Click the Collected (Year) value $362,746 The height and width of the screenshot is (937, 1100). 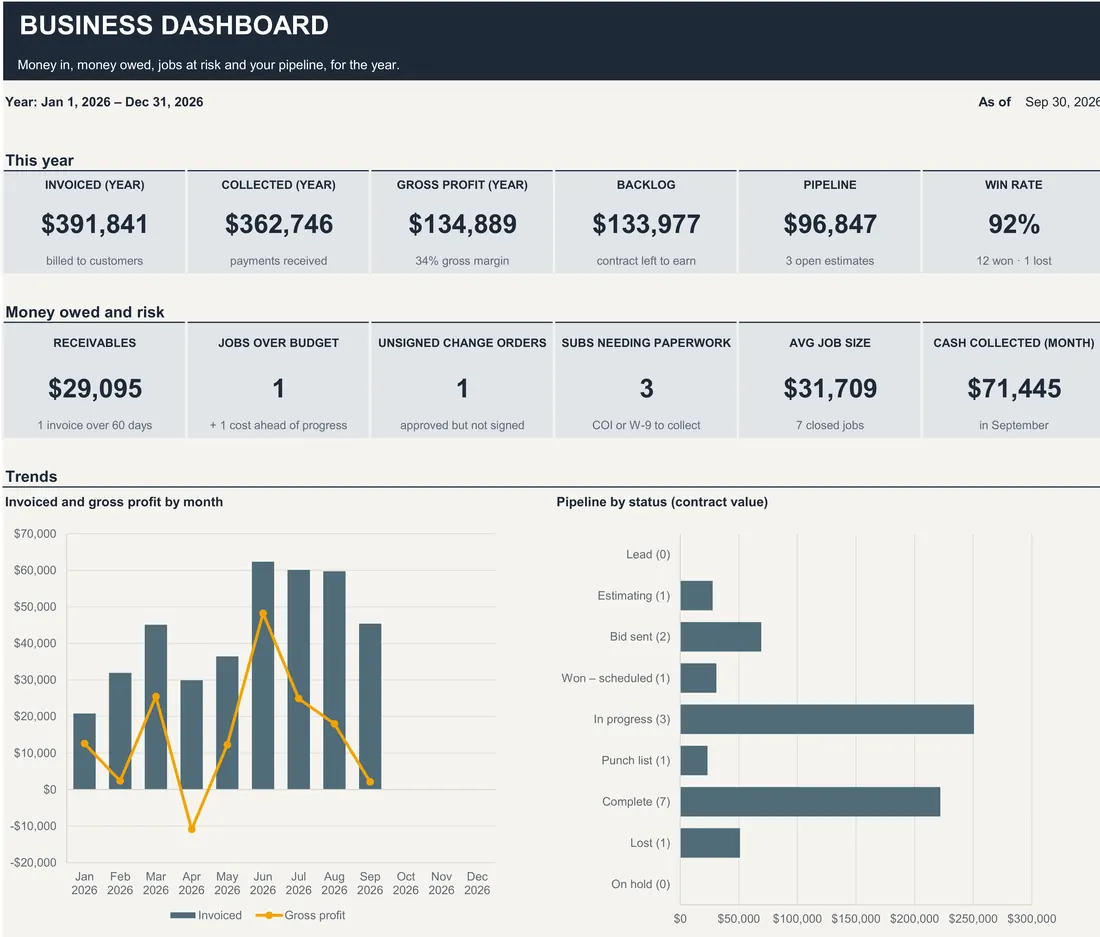click(279, 224)
